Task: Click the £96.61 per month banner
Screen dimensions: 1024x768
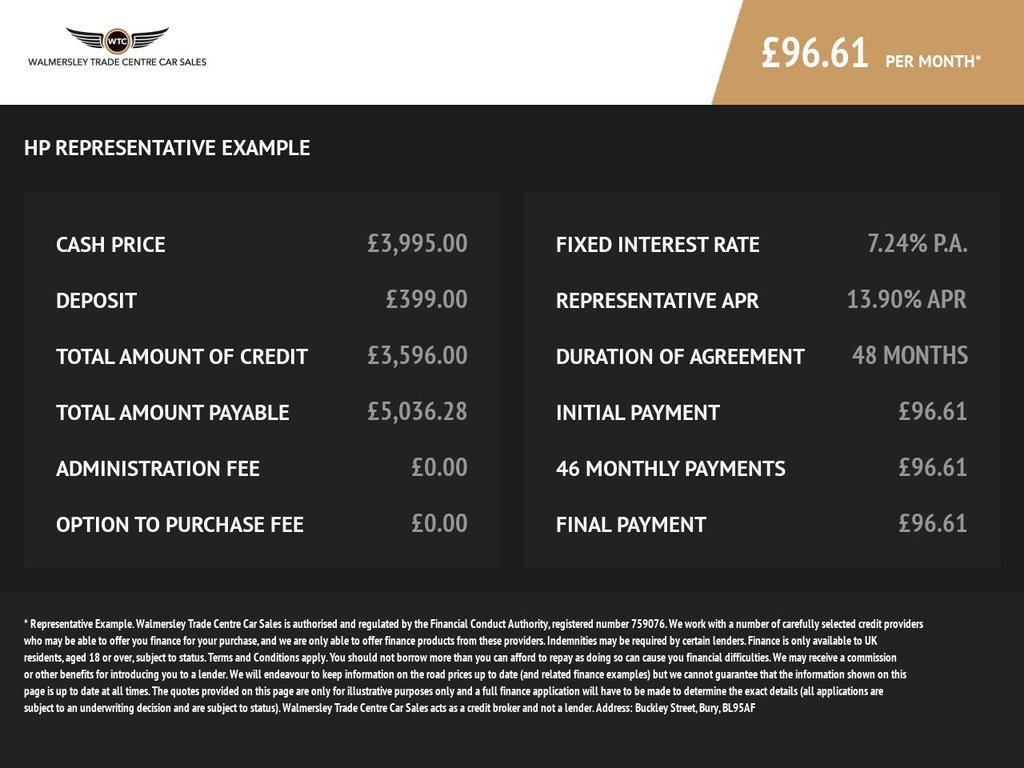Action: [x=870, y=53]
